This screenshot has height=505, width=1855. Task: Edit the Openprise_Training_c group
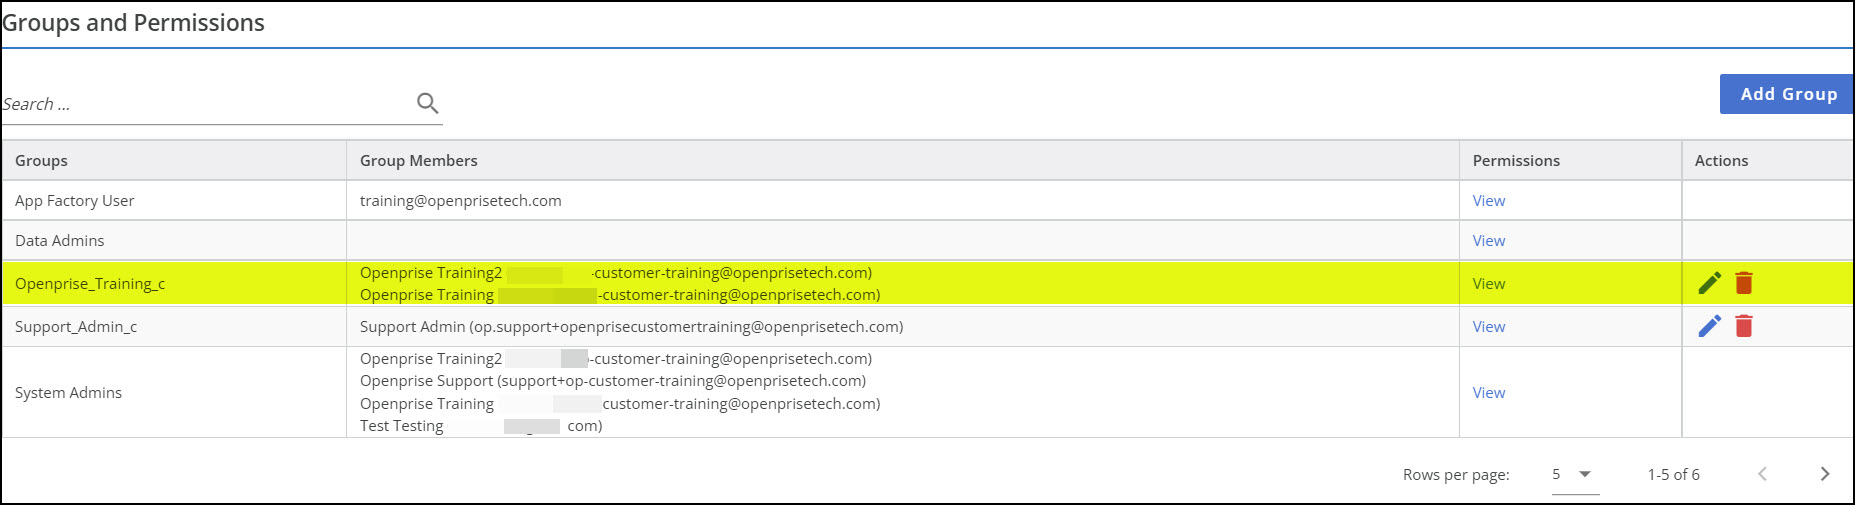tap(1709, 283)
